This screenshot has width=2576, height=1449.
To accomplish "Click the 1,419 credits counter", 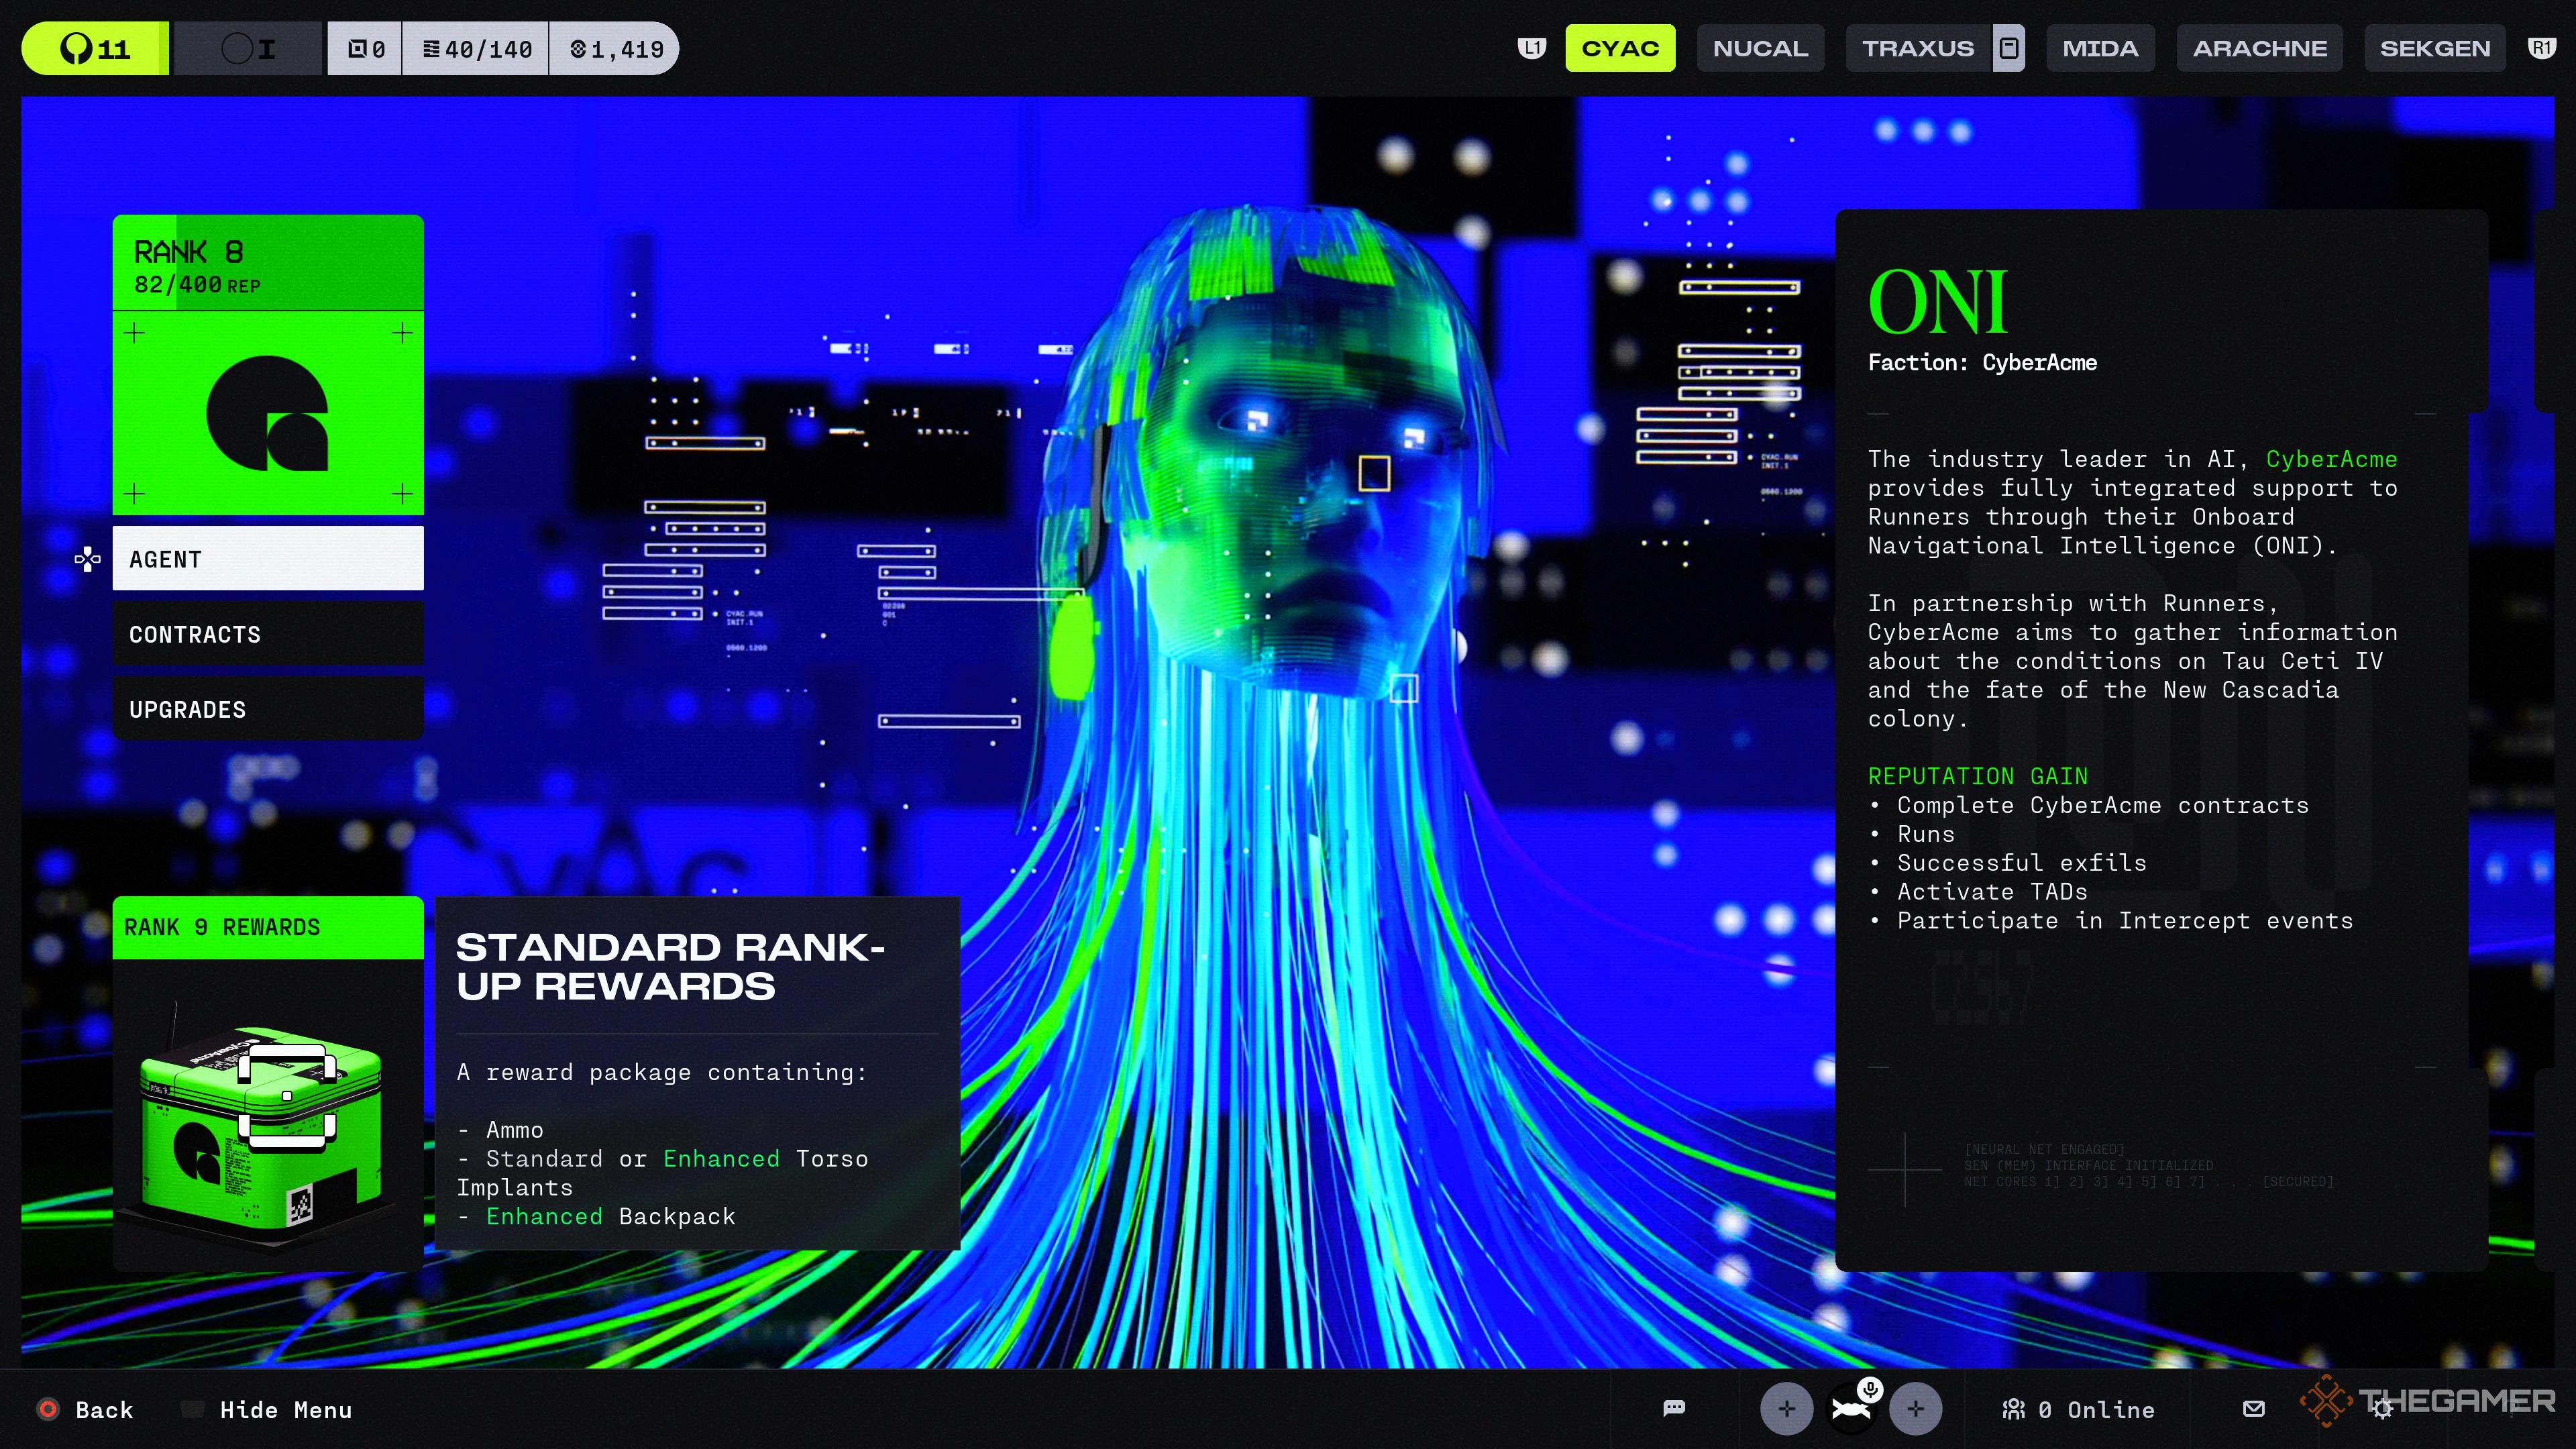I will [616, 49].
